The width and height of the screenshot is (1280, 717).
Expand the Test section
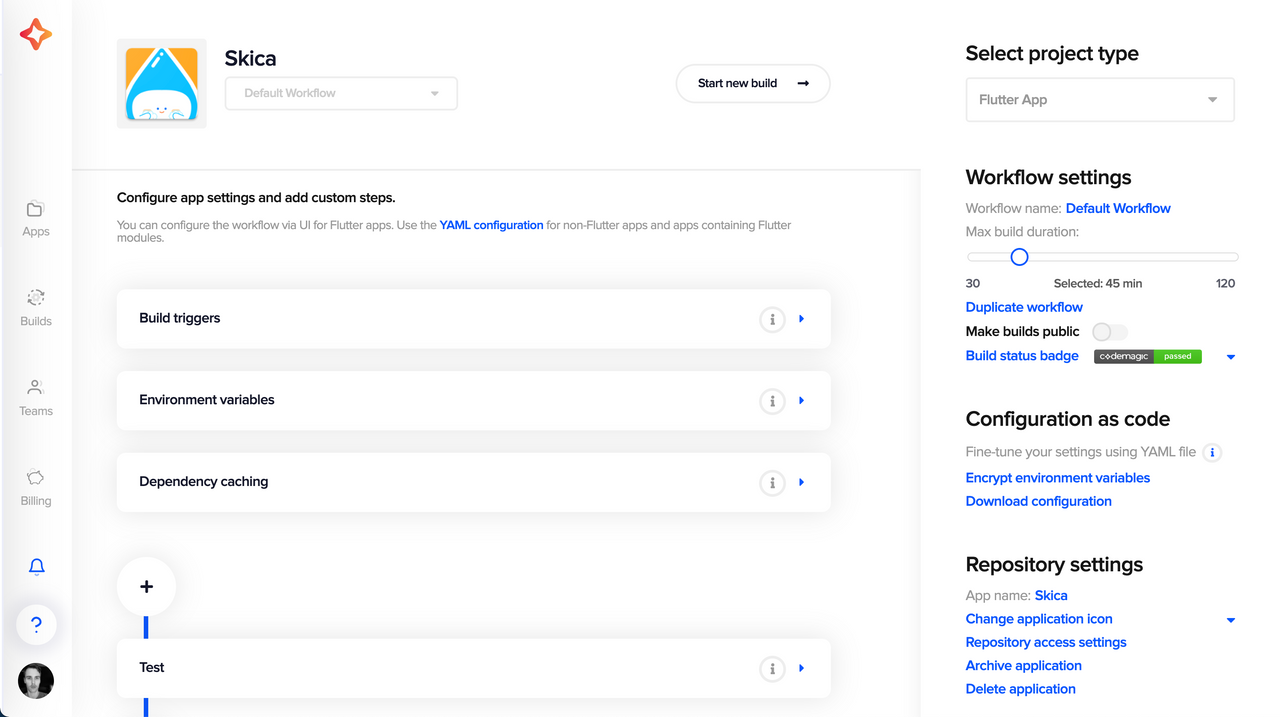[802, 668]
